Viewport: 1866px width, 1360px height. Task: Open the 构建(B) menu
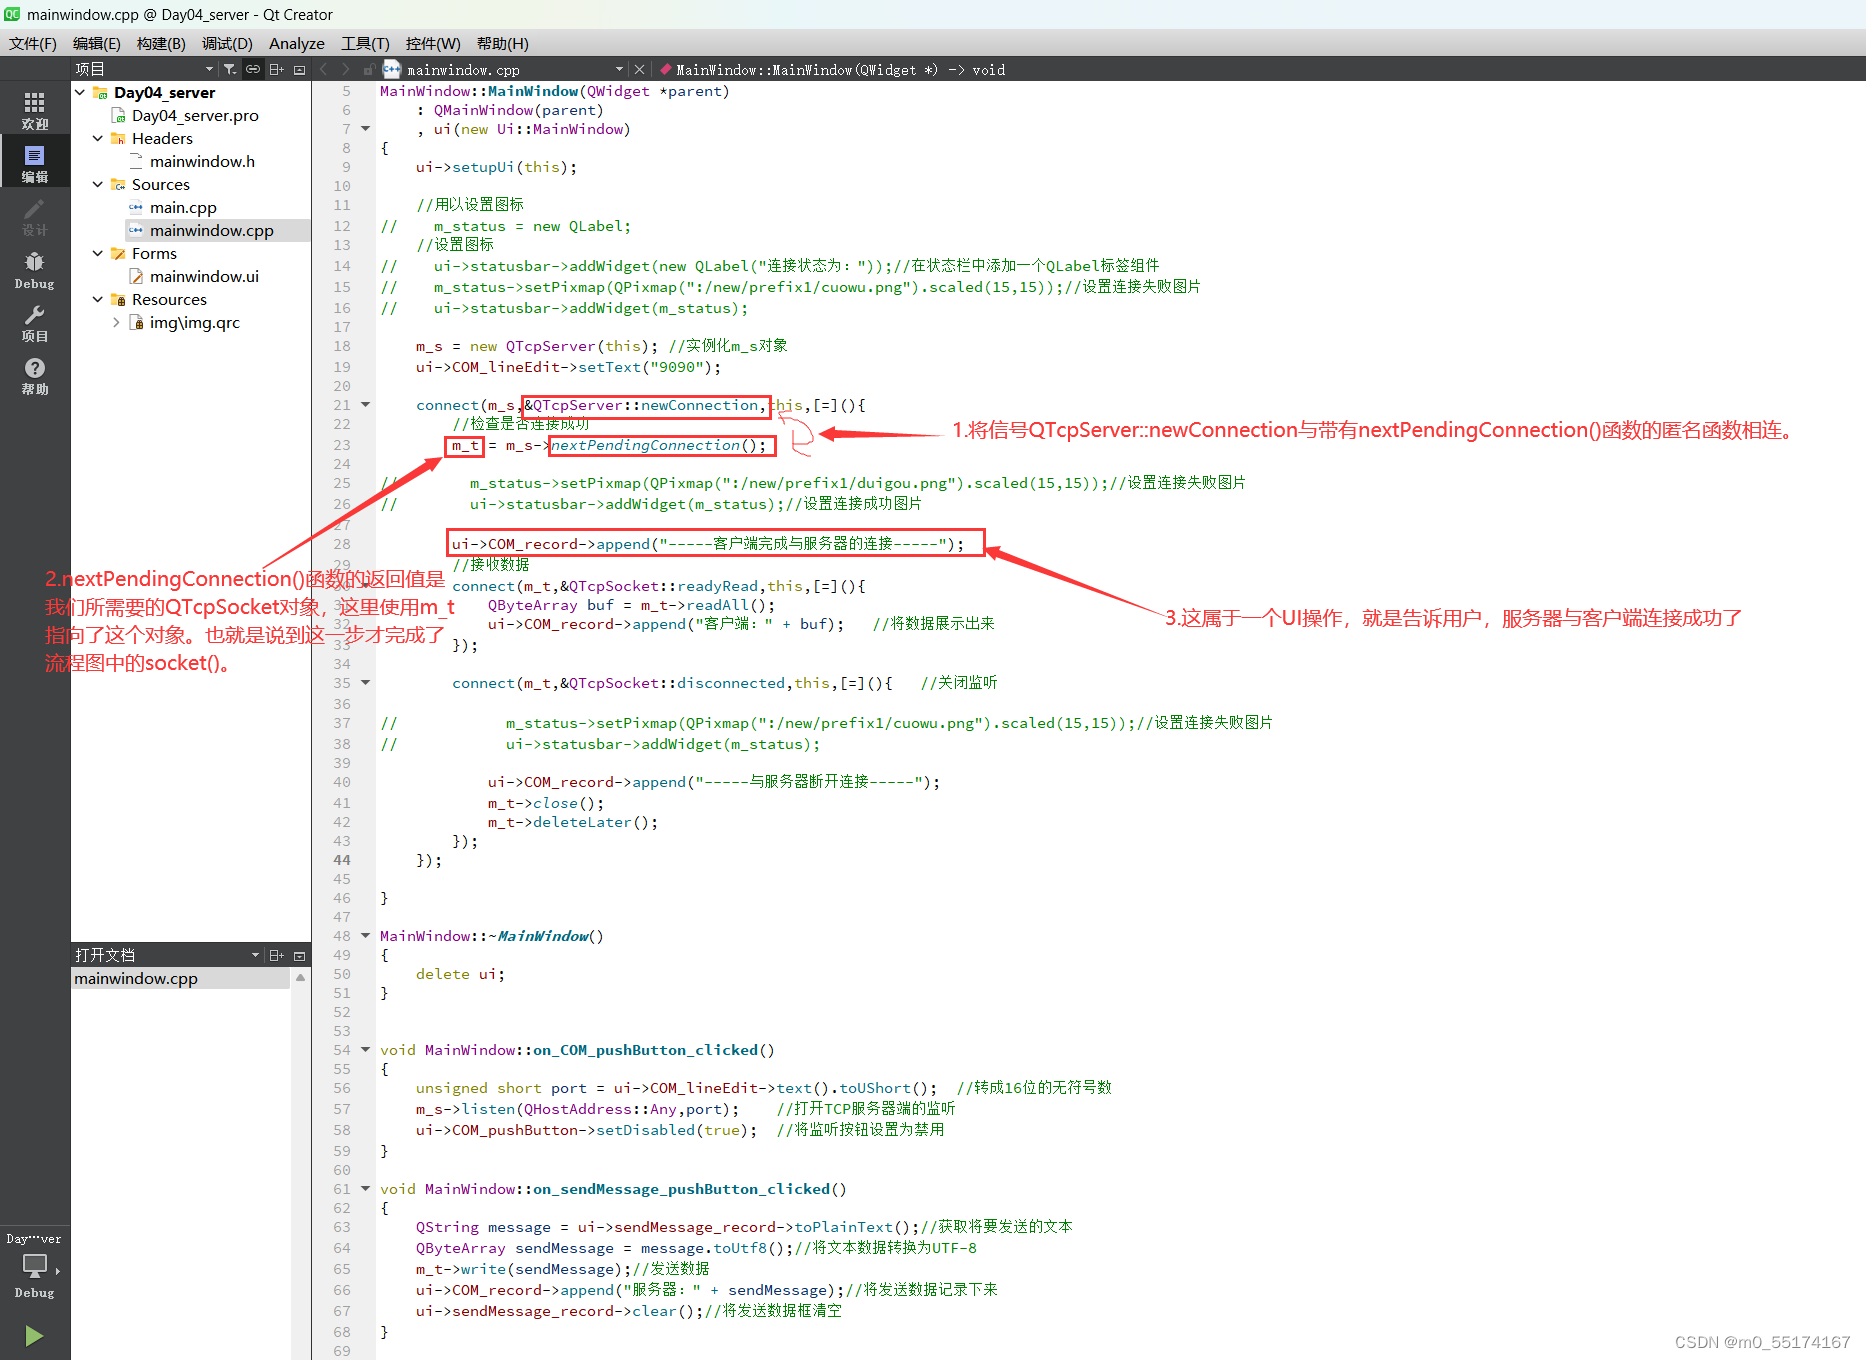[161, 43]
